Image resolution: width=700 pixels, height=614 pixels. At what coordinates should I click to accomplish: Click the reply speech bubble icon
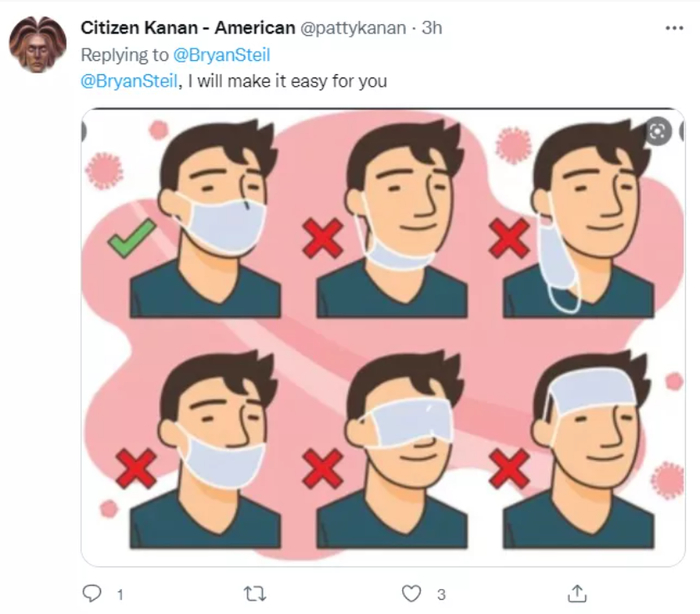click(91, 594)
